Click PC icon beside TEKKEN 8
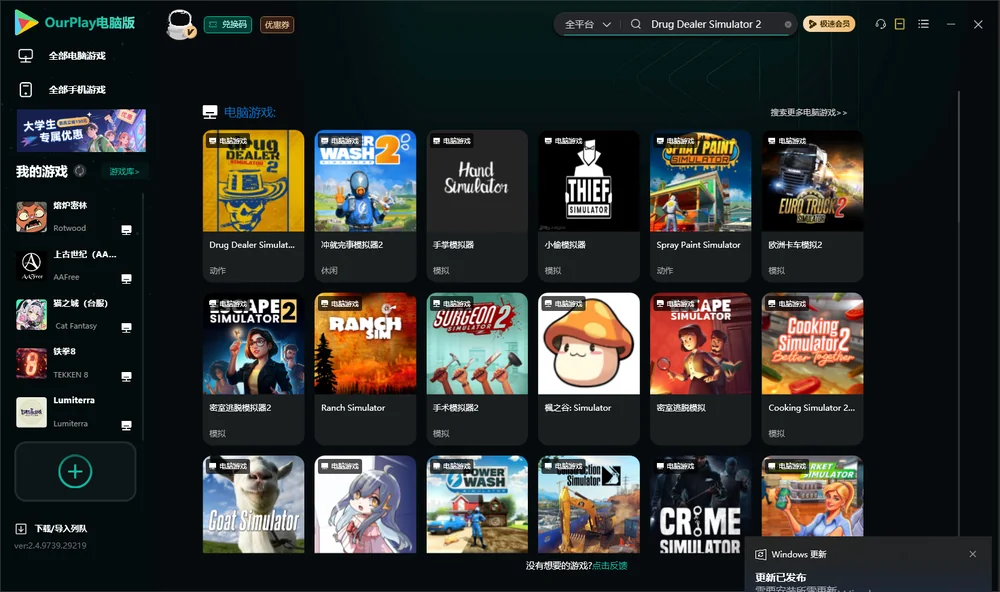Viewport: 1000px width, 592px height. click(x=126, y=376)
